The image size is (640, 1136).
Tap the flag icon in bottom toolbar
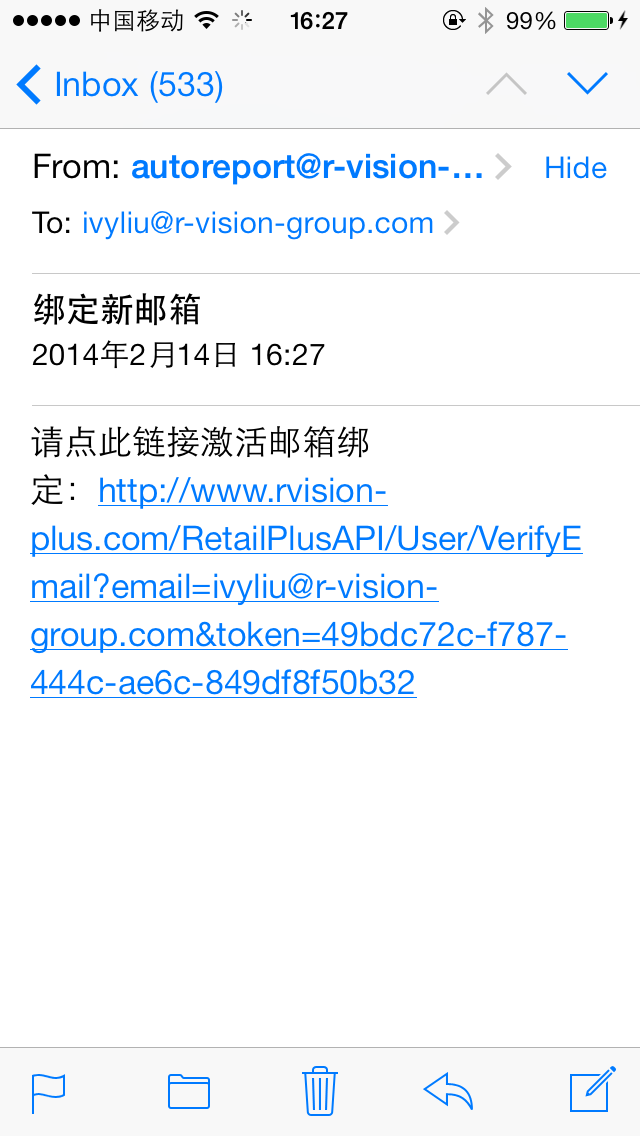[x=49, y=1093]
